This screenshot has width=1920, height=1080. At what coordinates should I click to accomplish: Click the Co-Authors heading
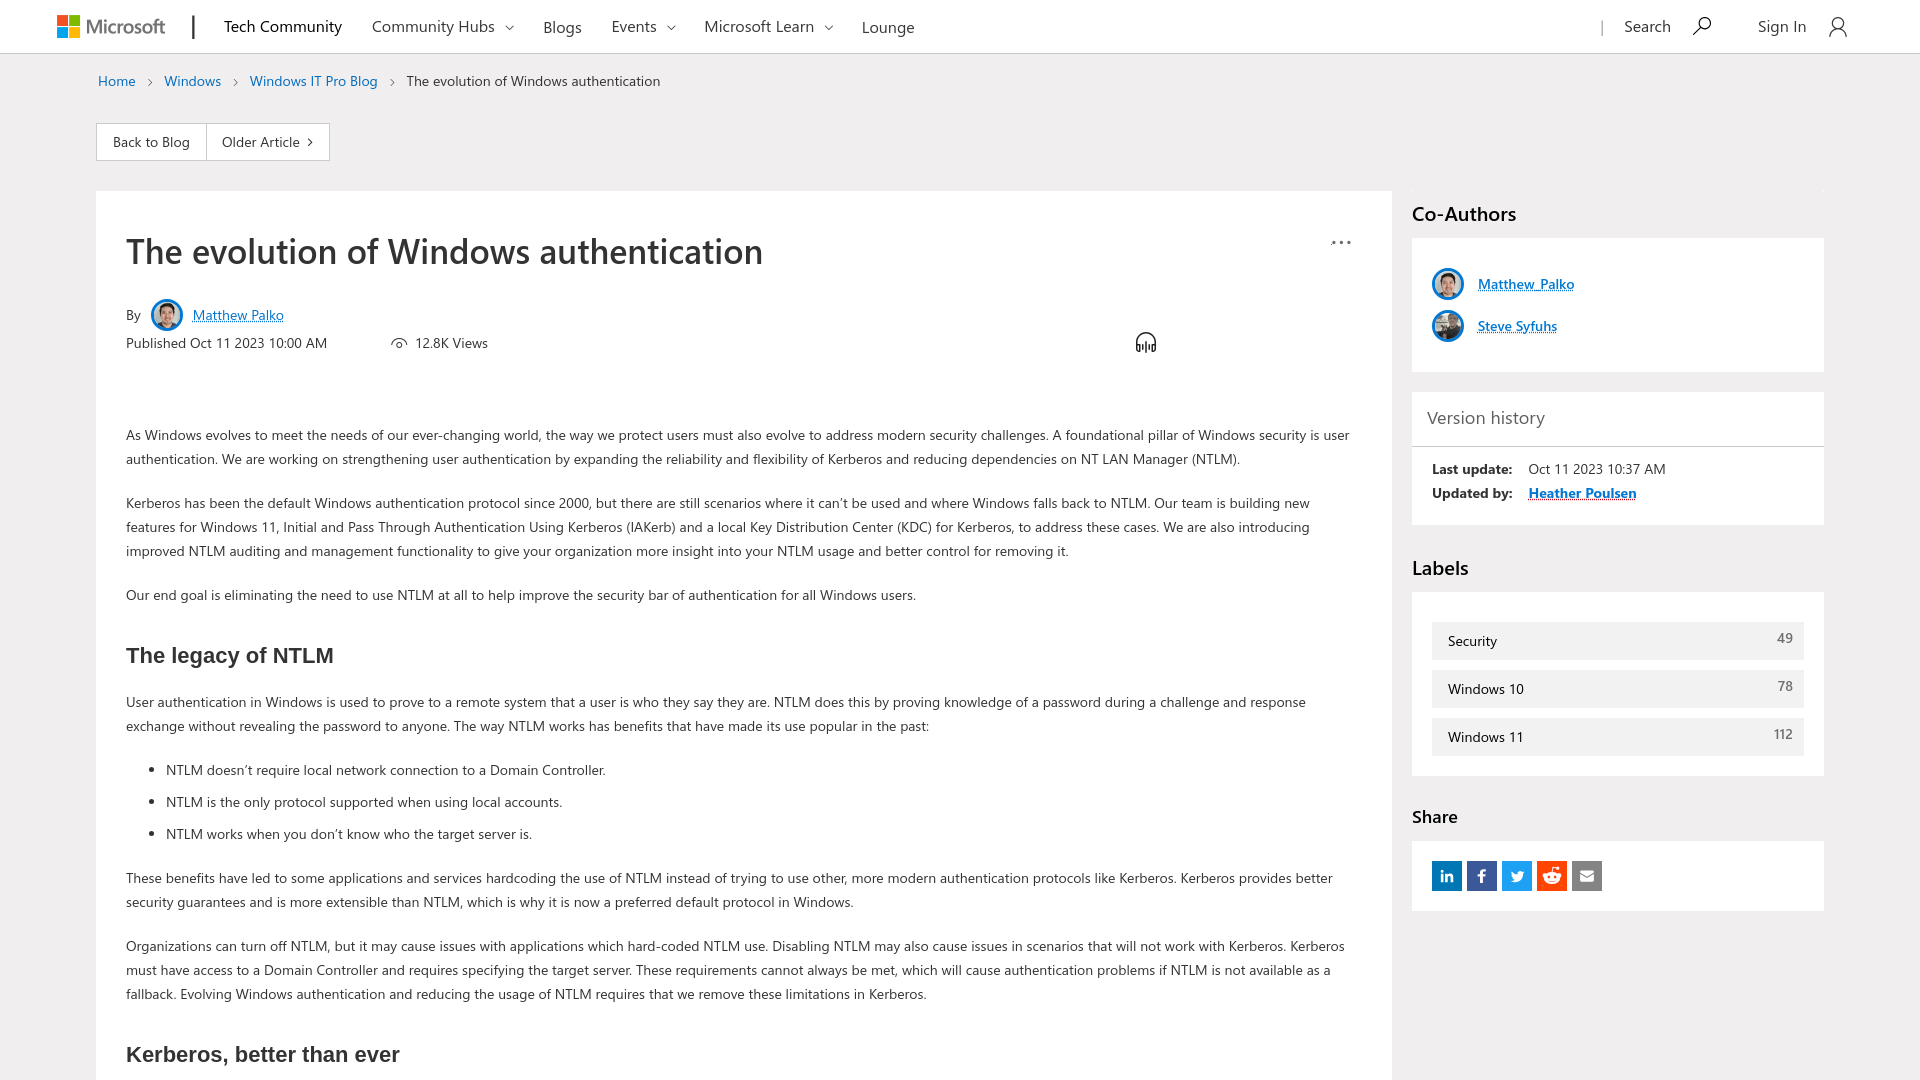[1464, 214]
